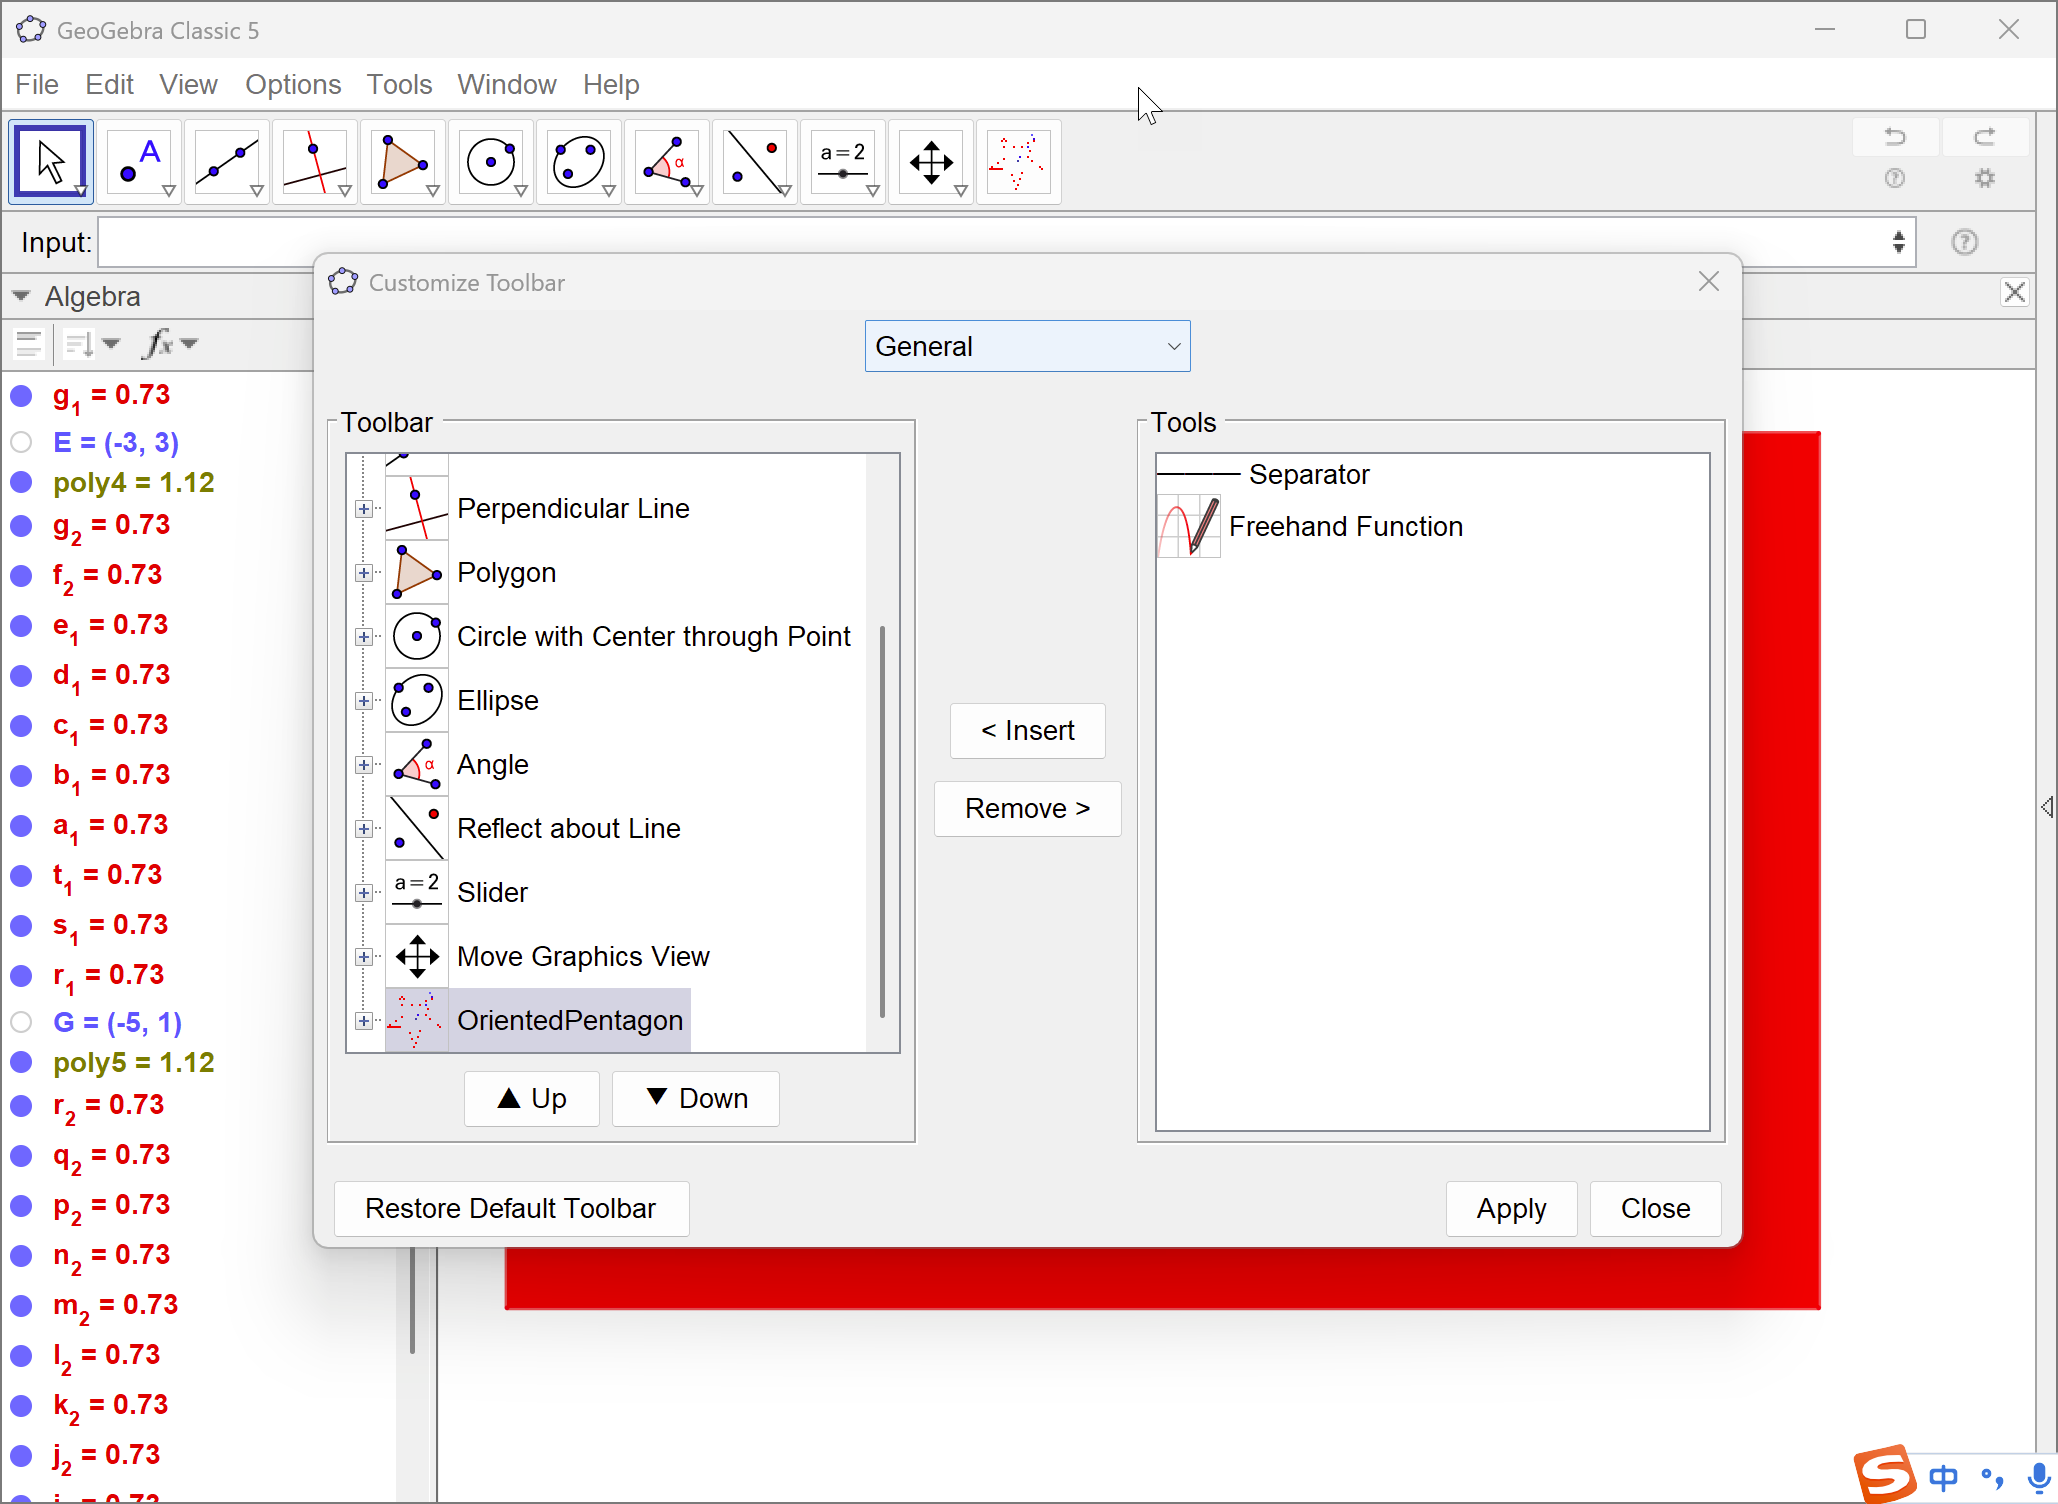Open the Options menu
Image resolution: width=2058 pixels, height=1504 pixels.
pyautogui.click(x=293, y=85)
